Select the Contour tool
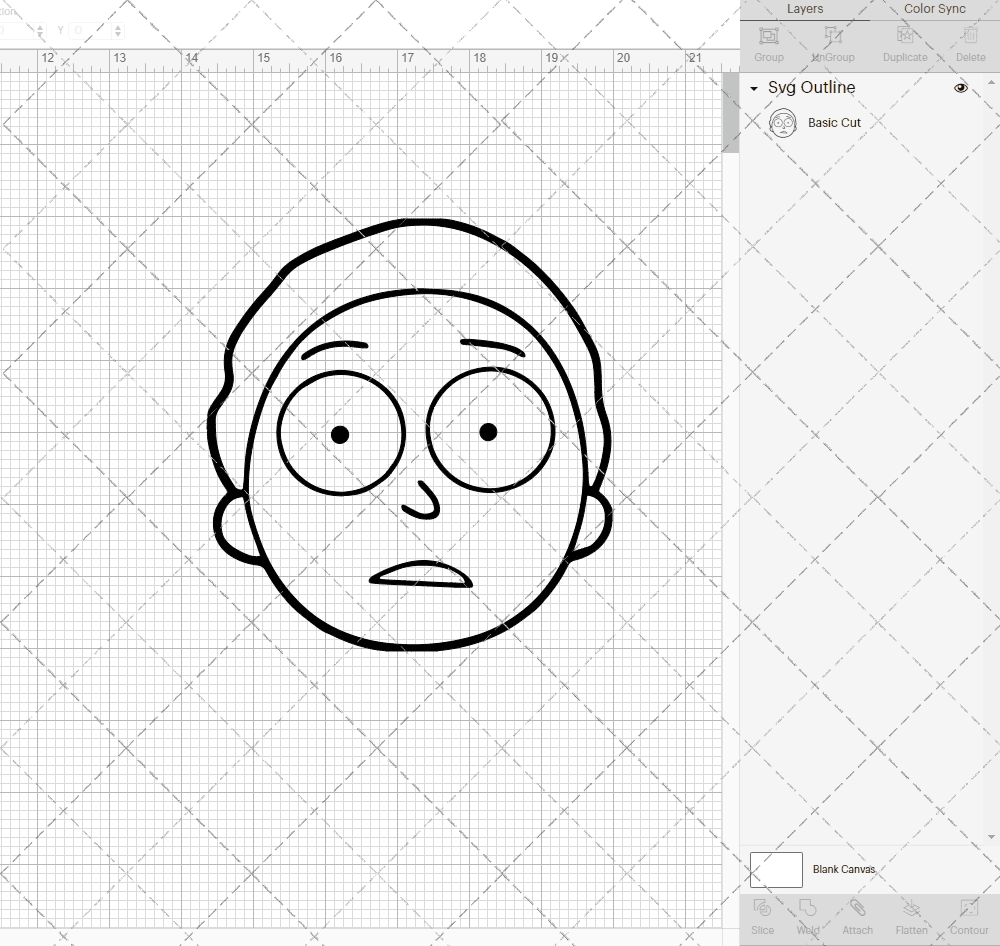1000x946 pixels. click(969, 917)
